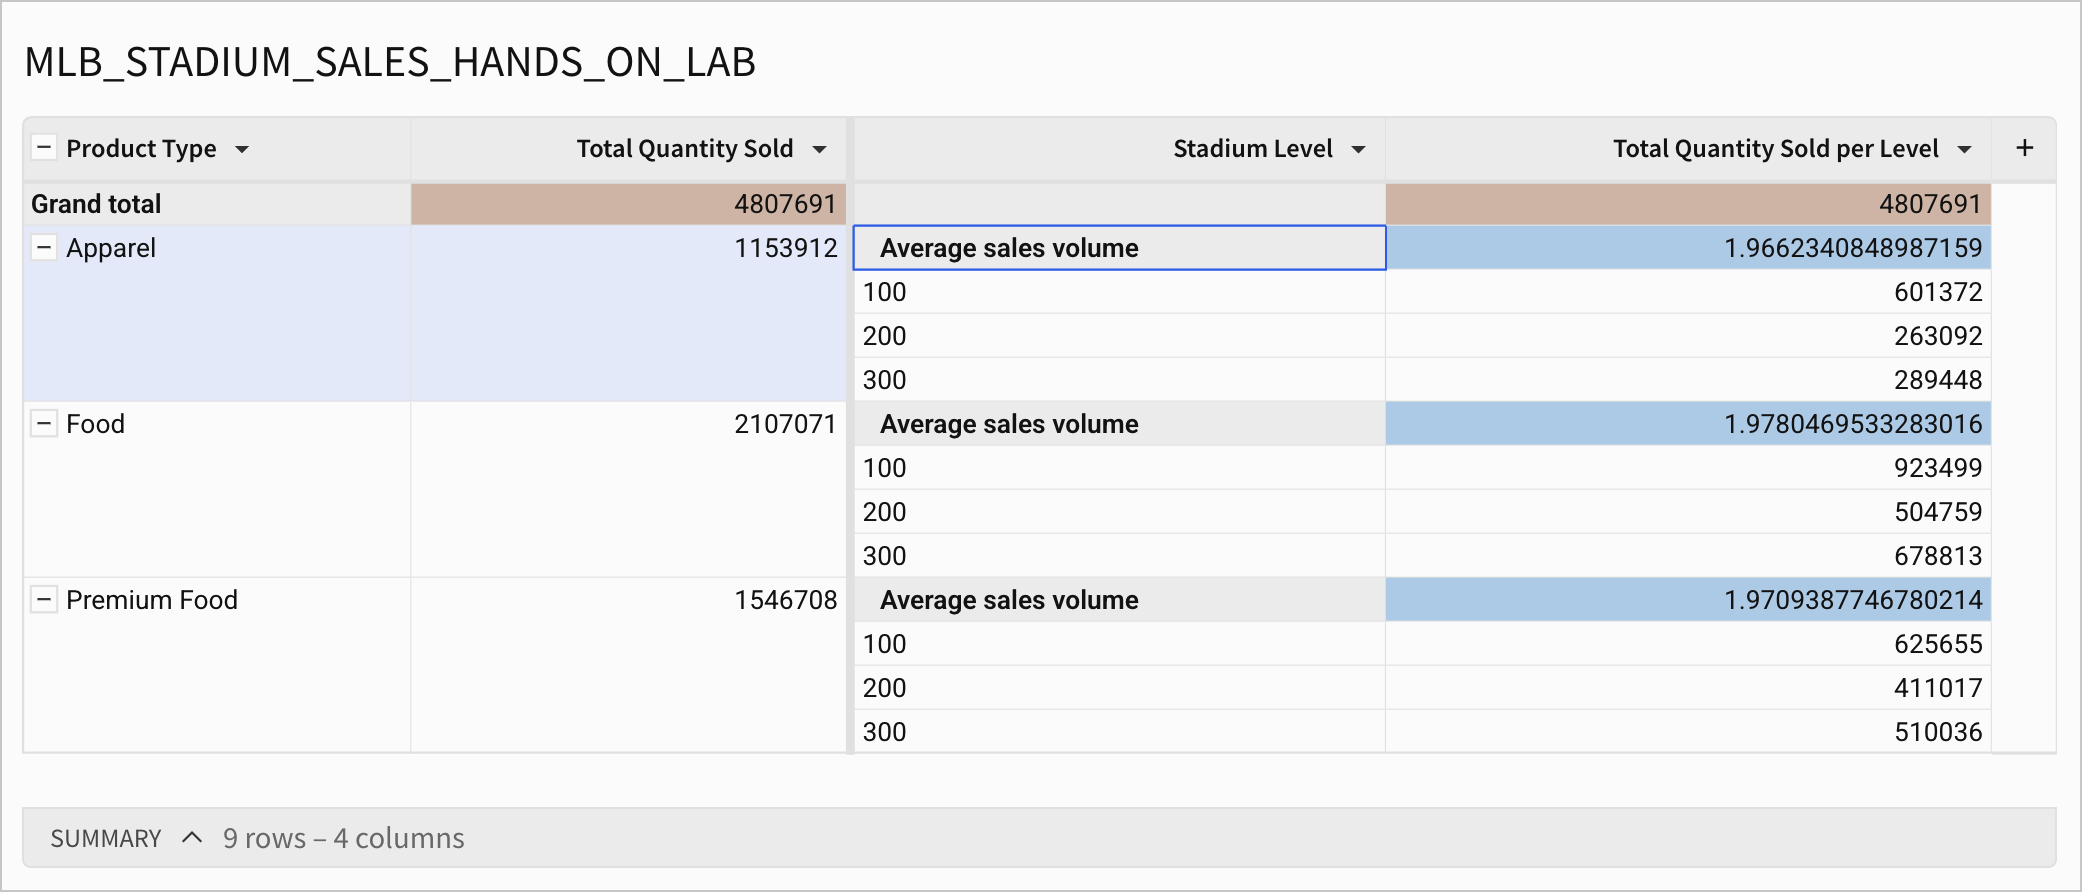Collapse the Premium Food group
This screenshot has height=892, width=2082.
coord(44,599)
